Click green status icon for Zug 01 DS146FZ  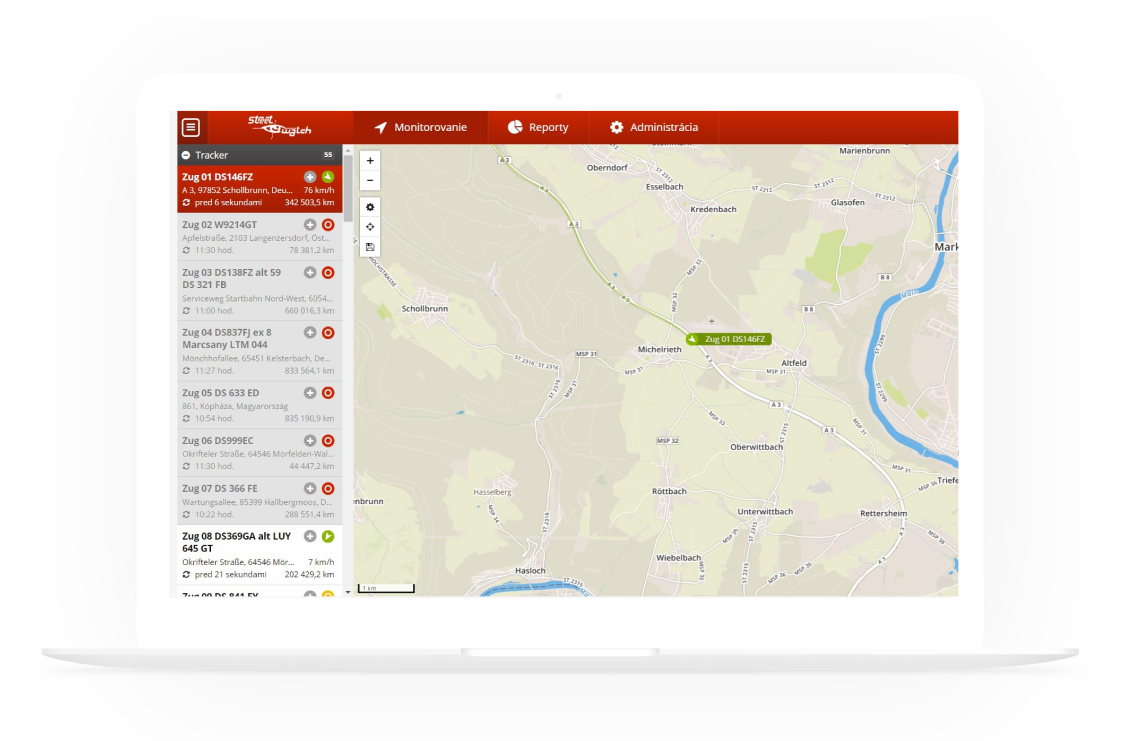pyautogui.click(x=328, y=177)
